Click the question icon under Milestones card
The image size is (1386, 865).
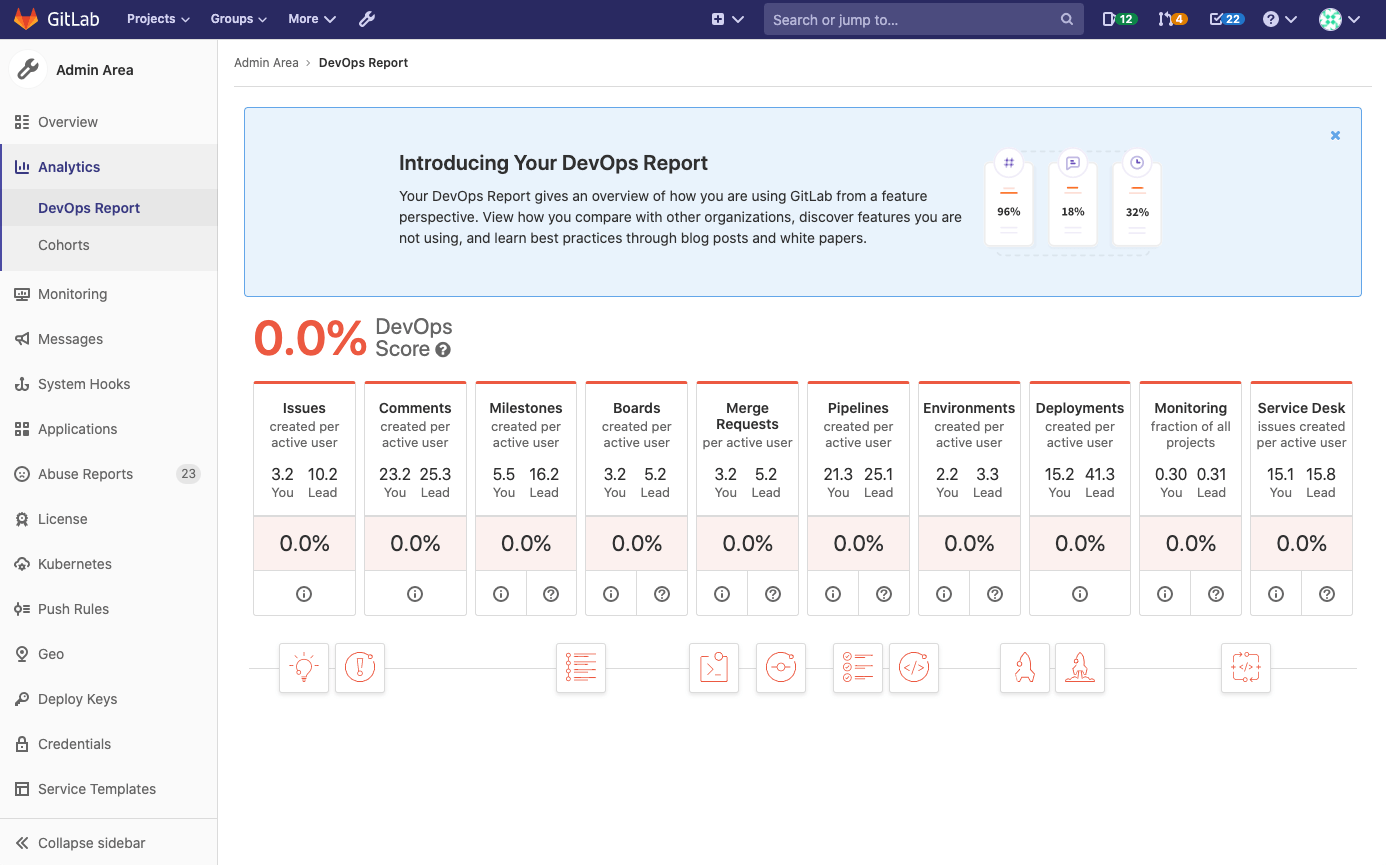[551, 594]
